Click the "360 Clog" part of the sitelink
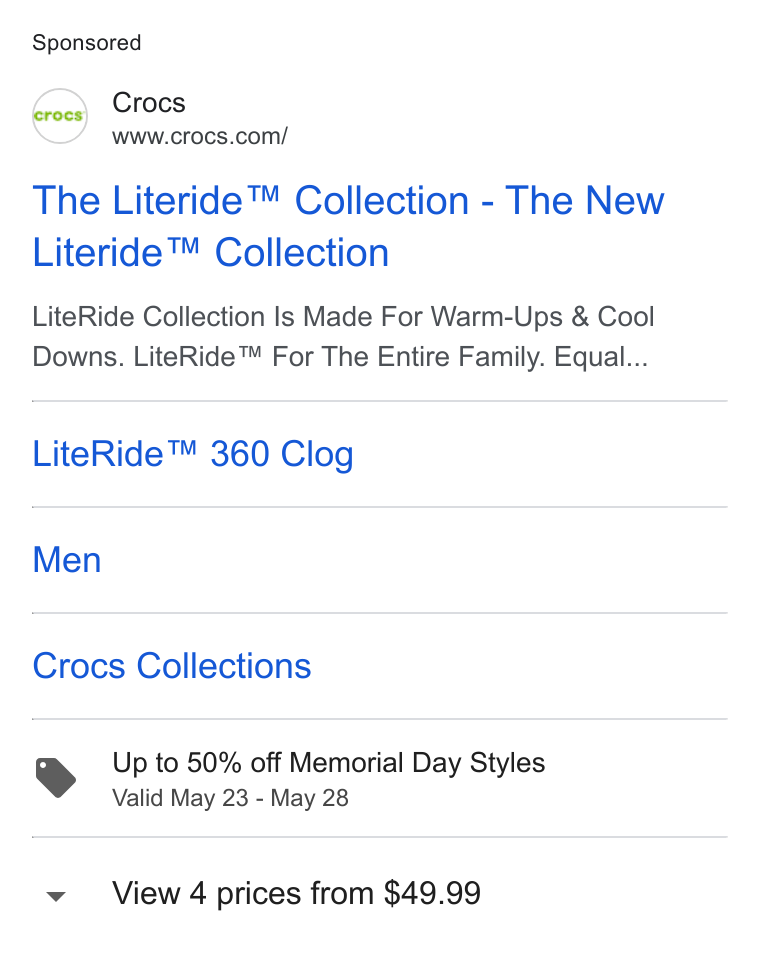 click(282, 454)
